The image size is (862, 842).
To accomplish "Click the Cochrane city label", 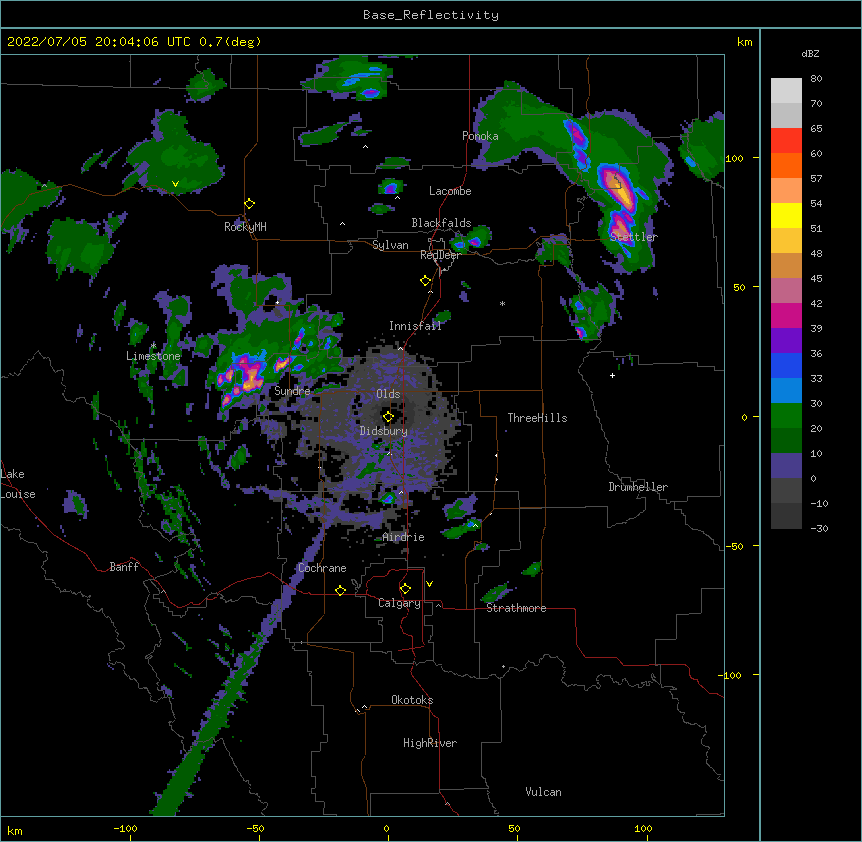I will (322, 568).
